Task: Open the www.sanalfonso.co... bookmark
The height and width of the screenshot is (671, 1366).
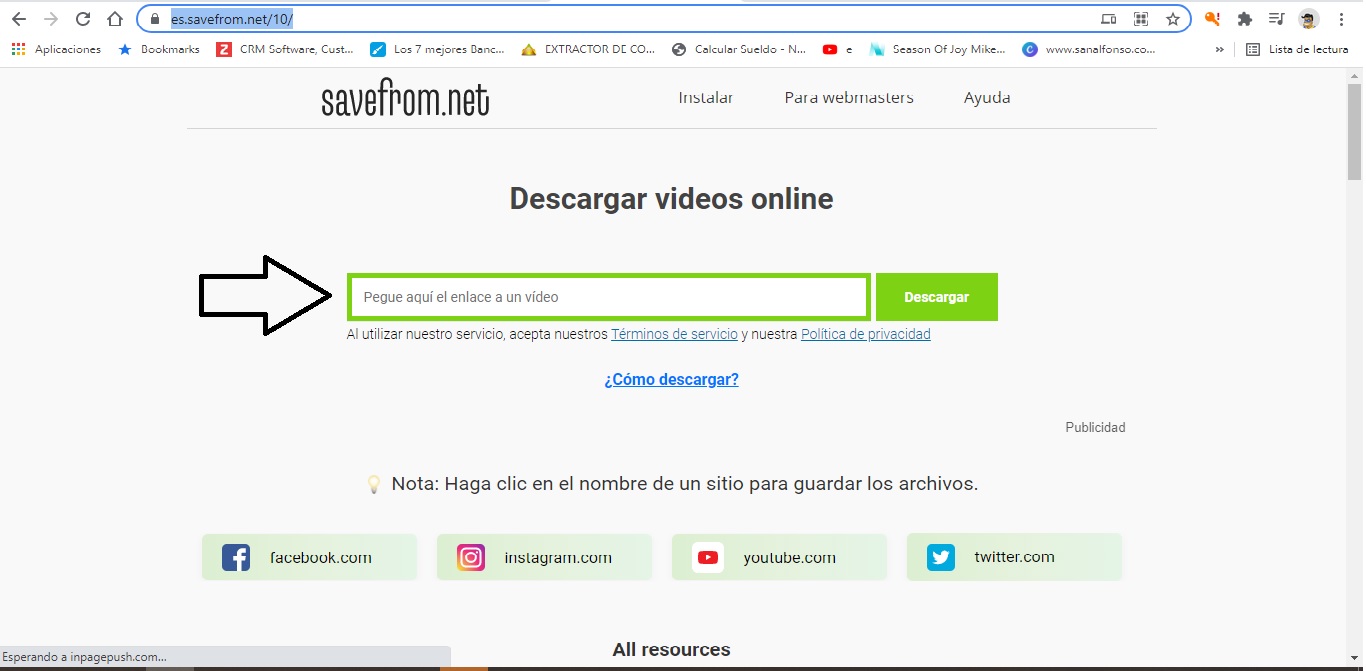Action: tap(1089, 49)
